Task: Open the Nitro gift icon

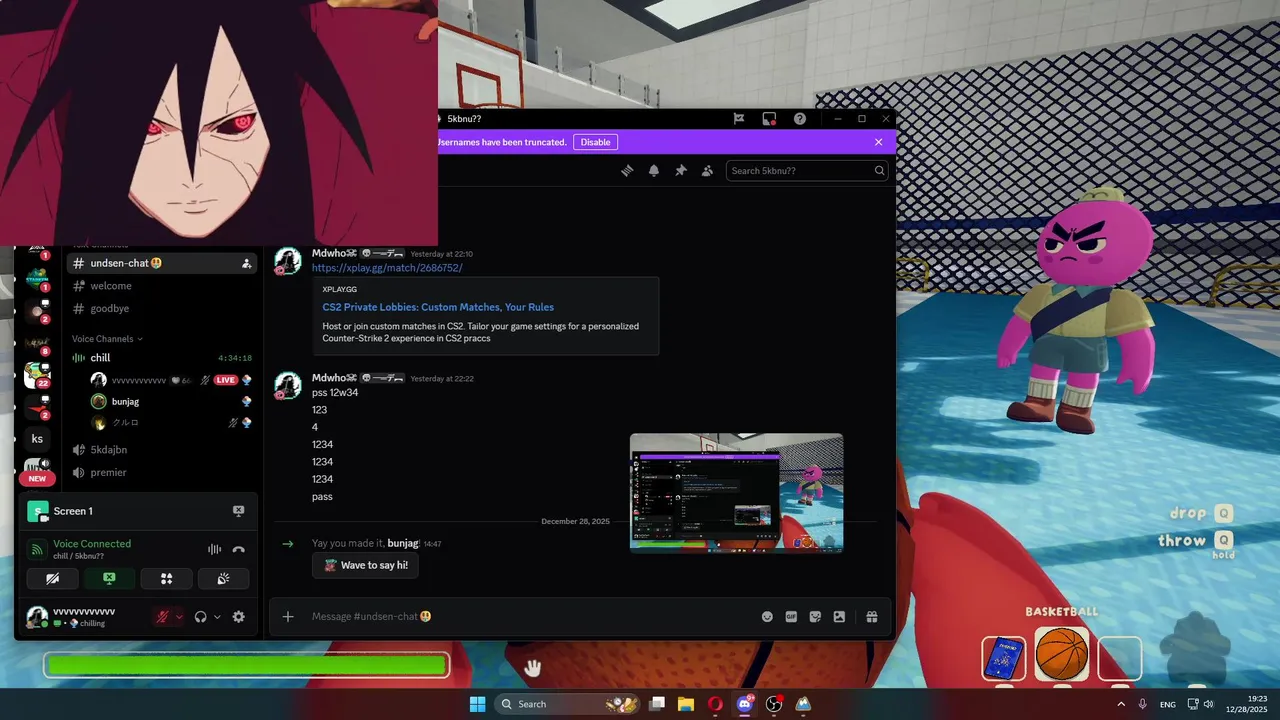Action: point(872,617)
